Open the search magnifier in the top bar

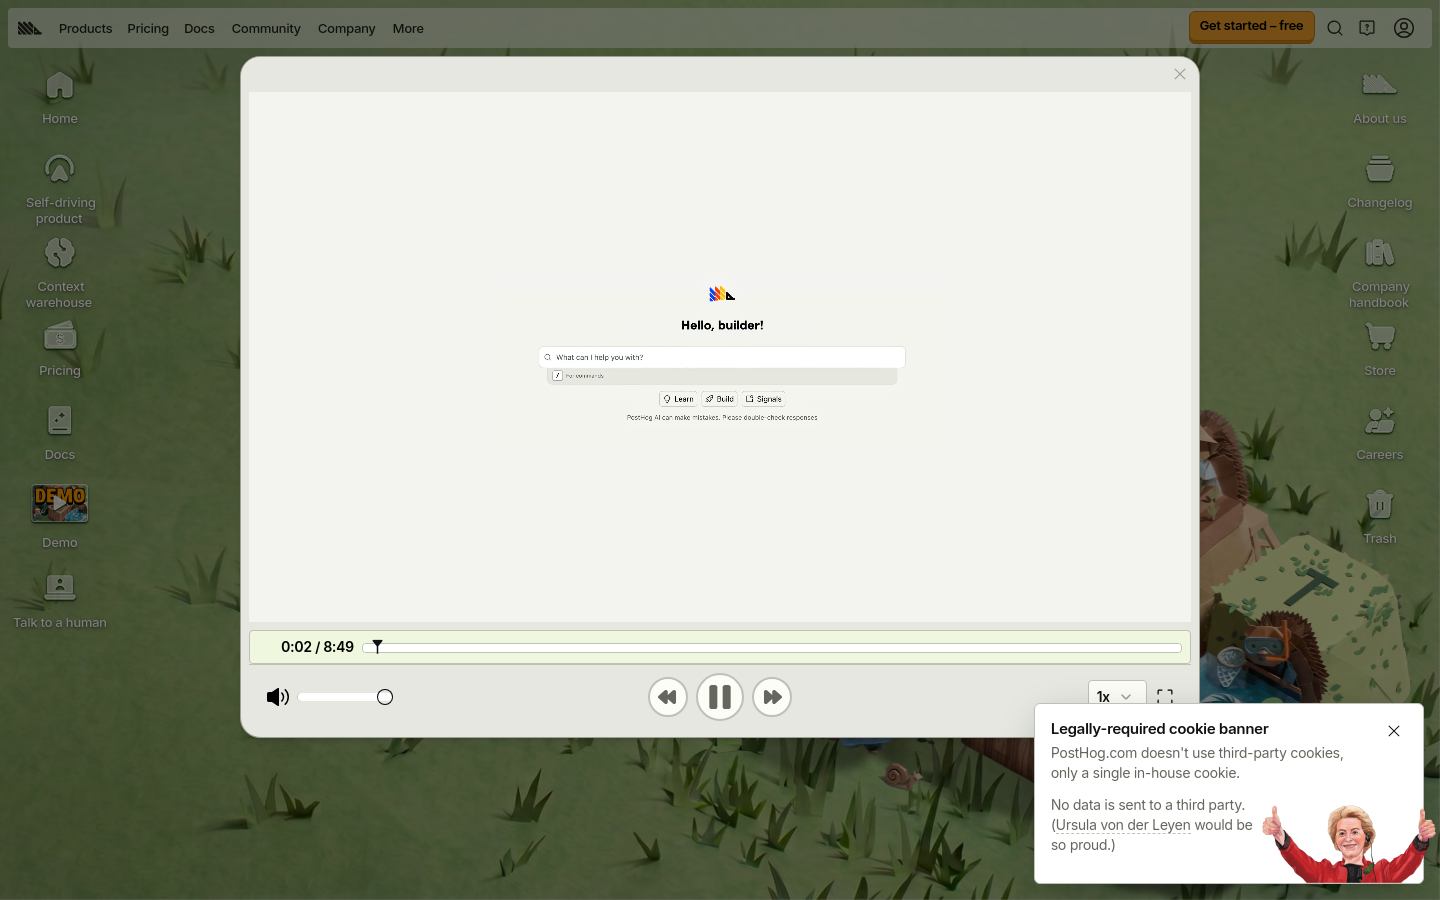click(1335, 28)
